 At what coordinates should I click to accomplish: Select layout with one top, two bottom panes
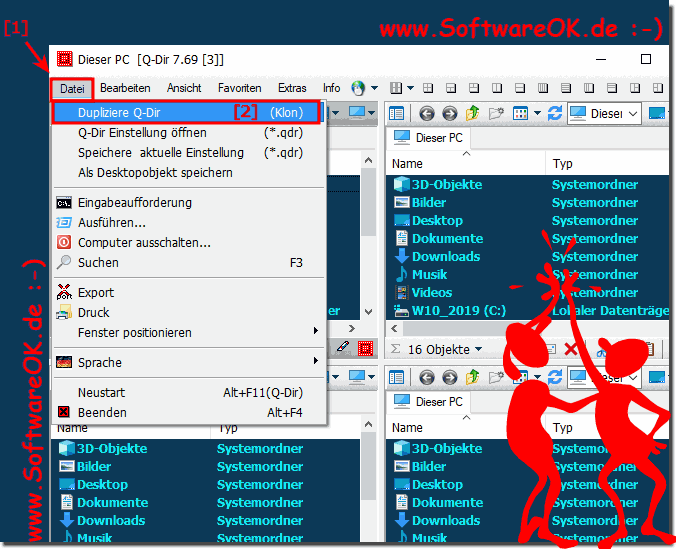[x=451, y=88]
